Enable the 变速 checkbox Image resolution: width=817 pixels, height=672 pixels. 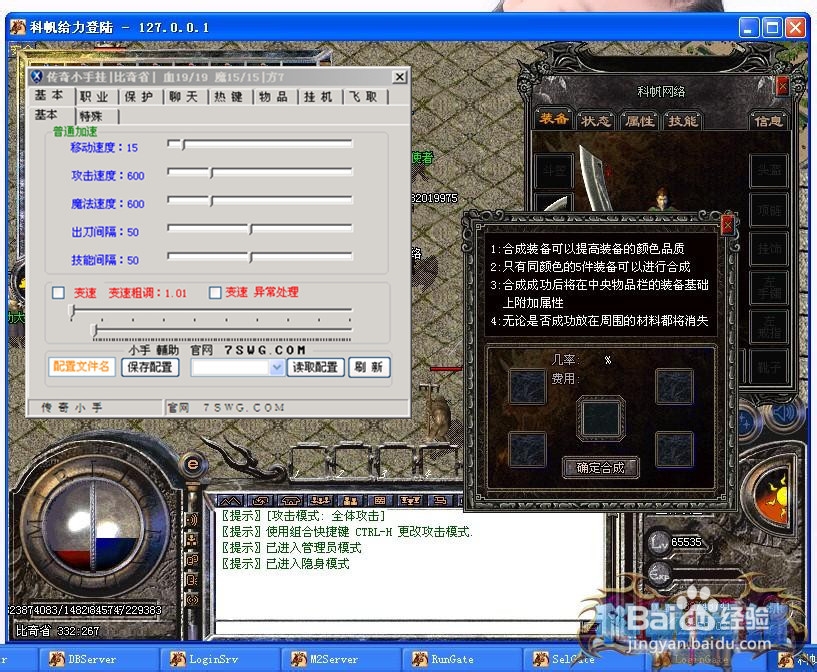click(55, 293)
